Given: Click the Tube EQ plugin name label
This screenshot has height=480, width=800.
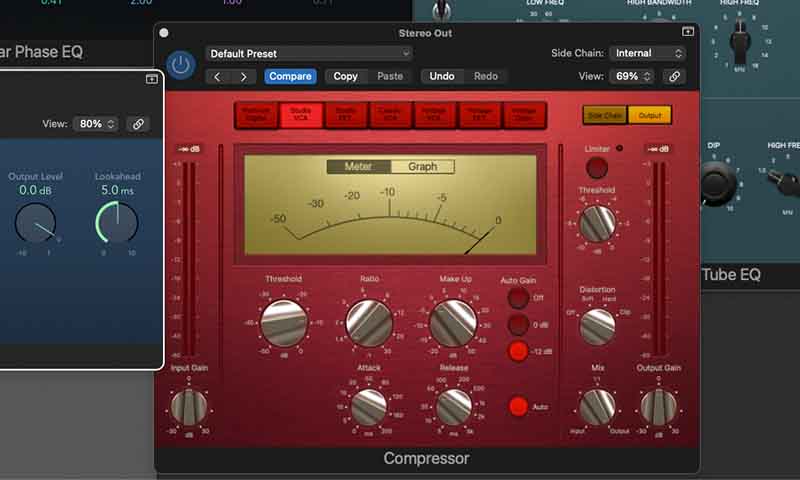Looking at the screenshot, I should point(731,274).
